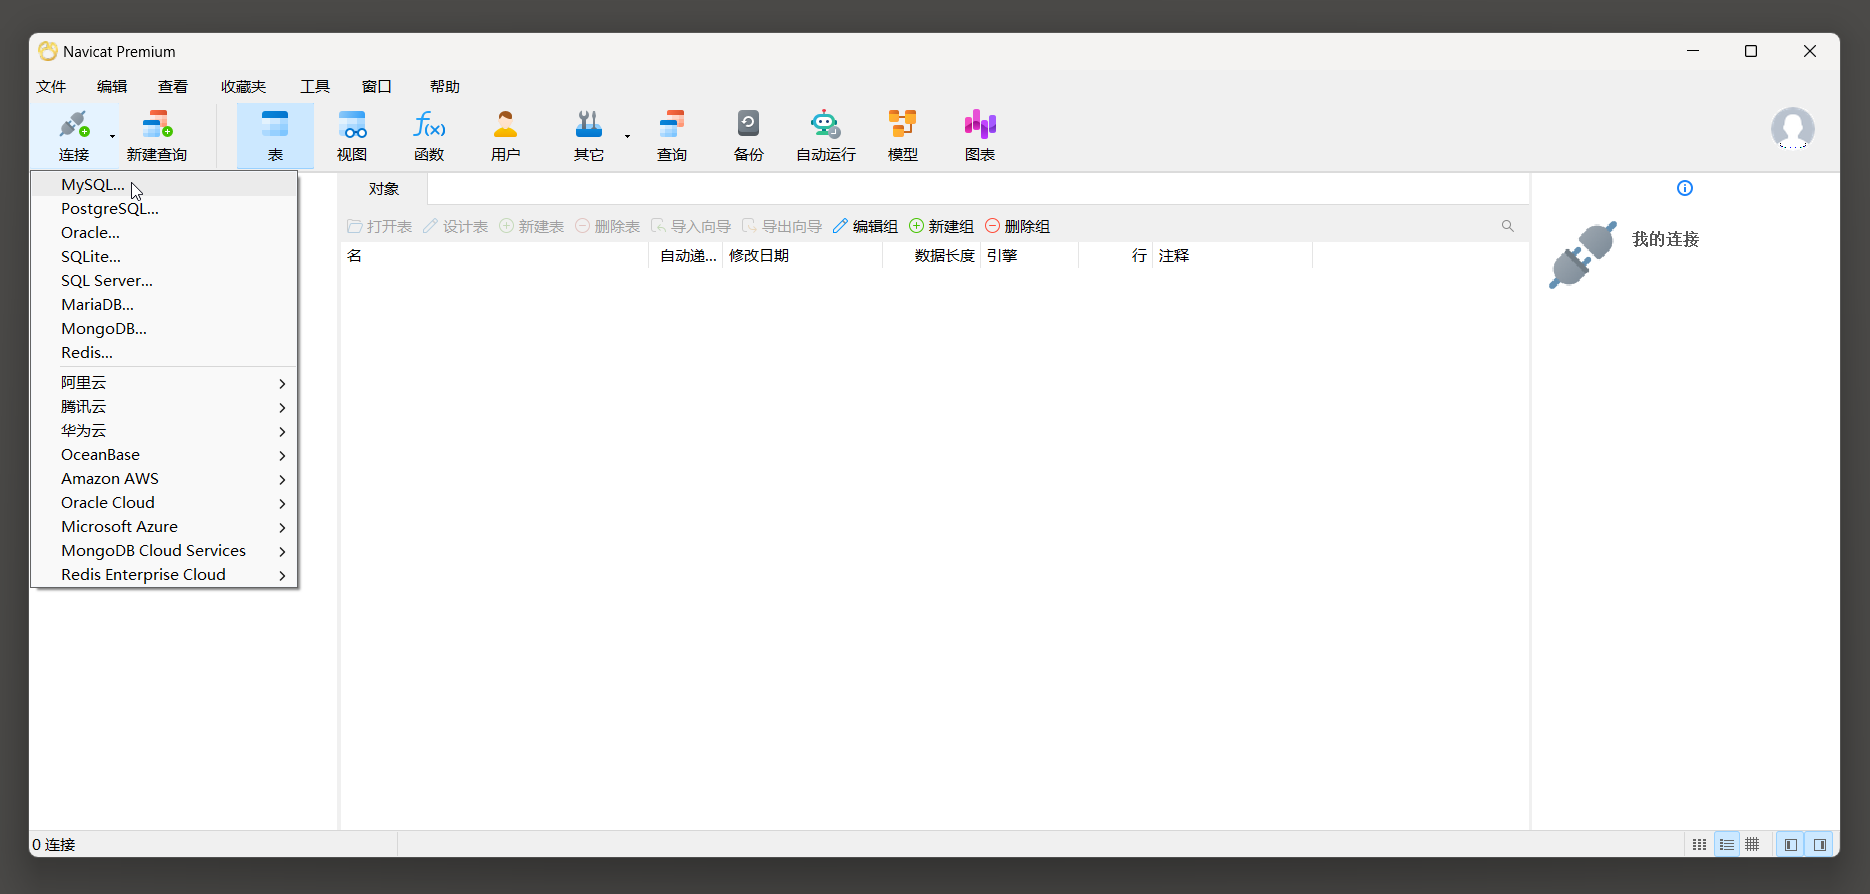Expand the 阿里云 submenu

(x=164, y=382)
